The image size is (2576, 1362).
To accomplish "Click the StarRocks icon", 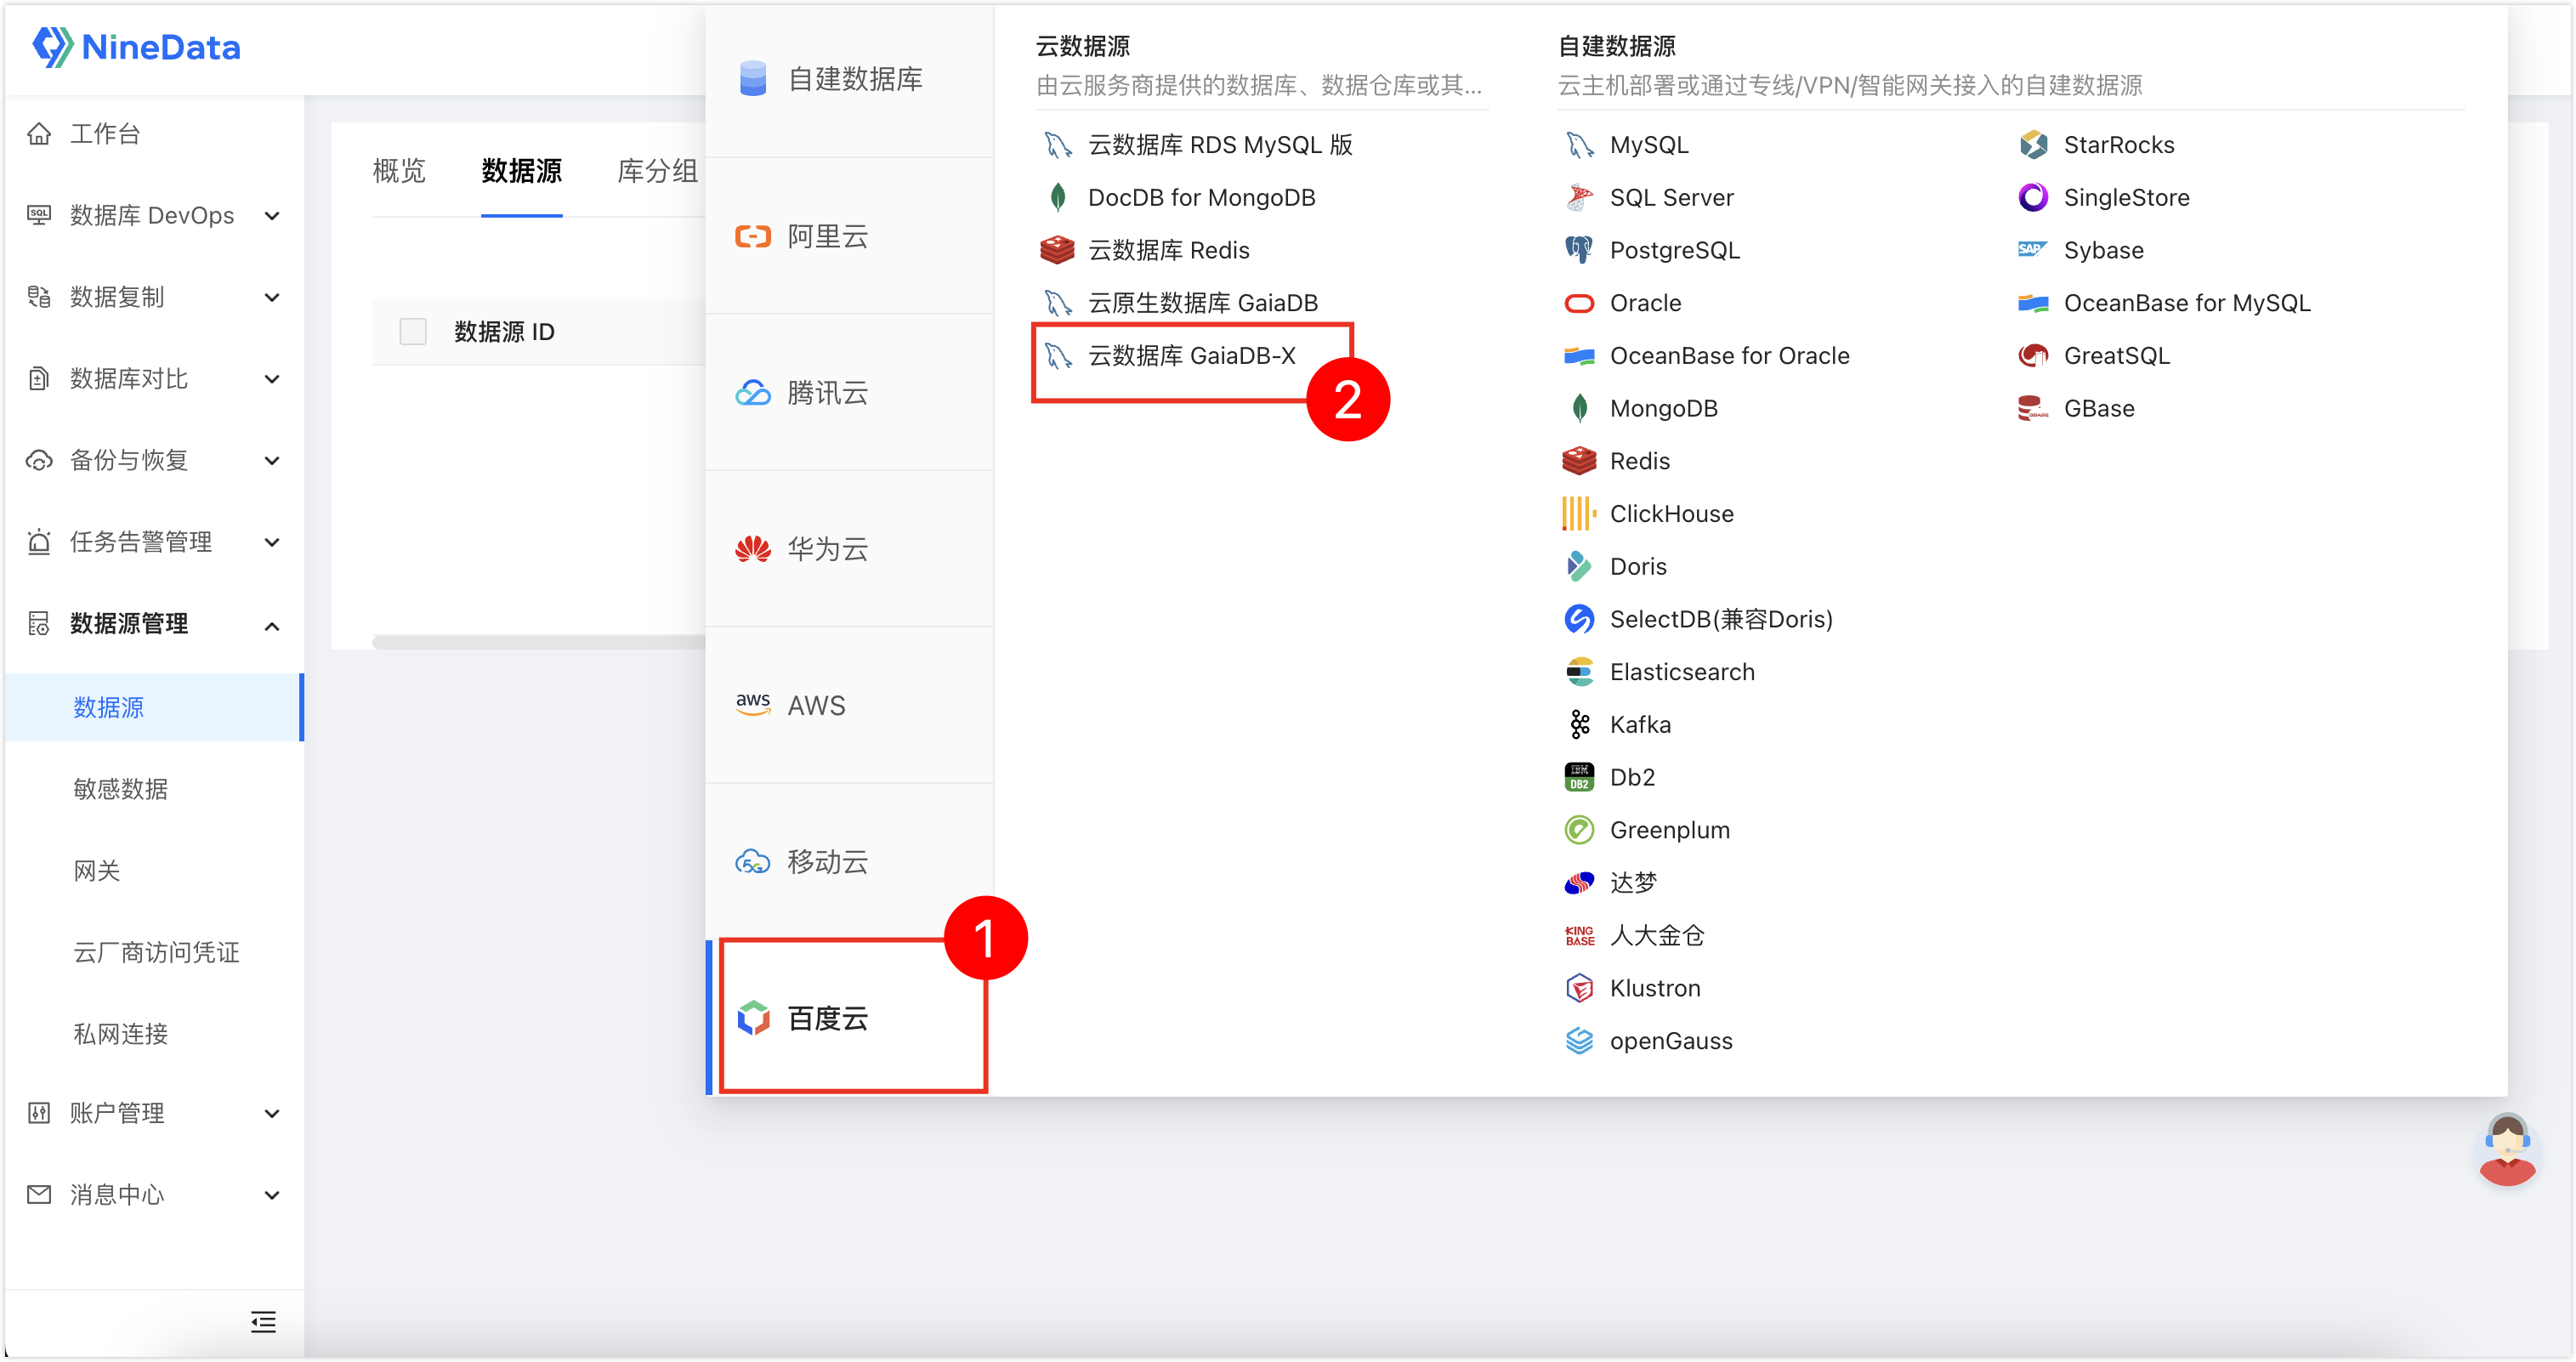I will click(x=2033, y=145).
